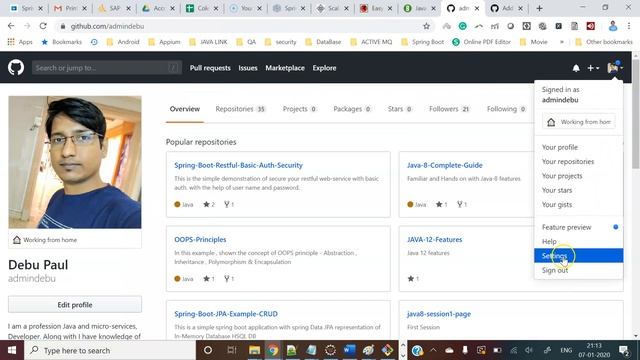
Task: Open Spring-Boot-JPA-Example-CRUD repository
Action: (x=226, y=314)
